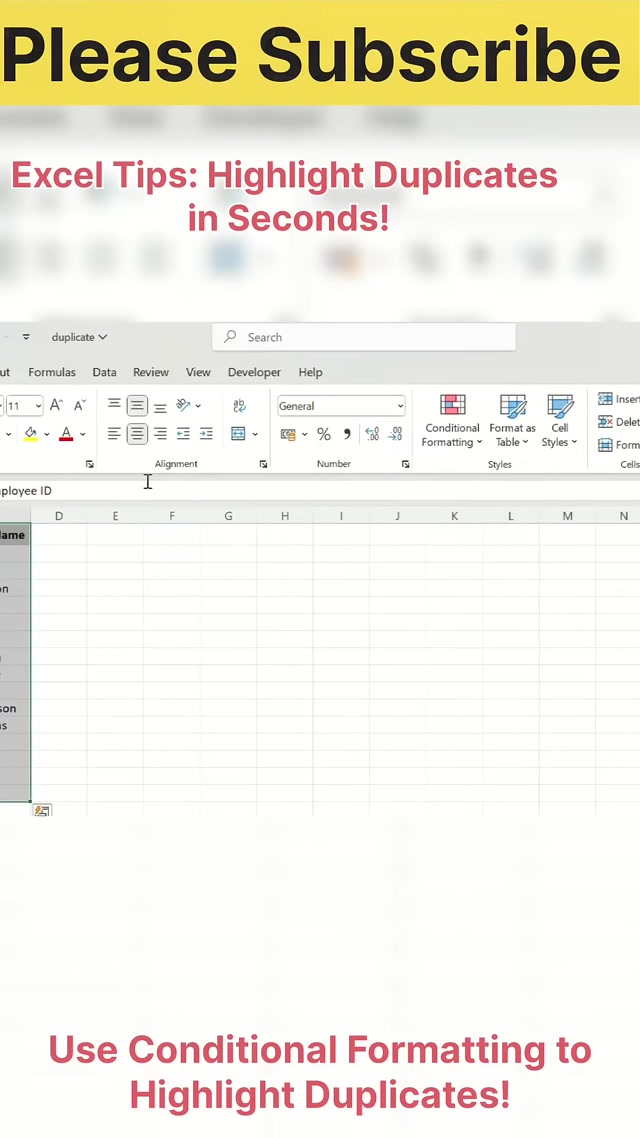640x1138 pixels.
Task: Apply percent style to selected cells
Action: click(324, 434)
